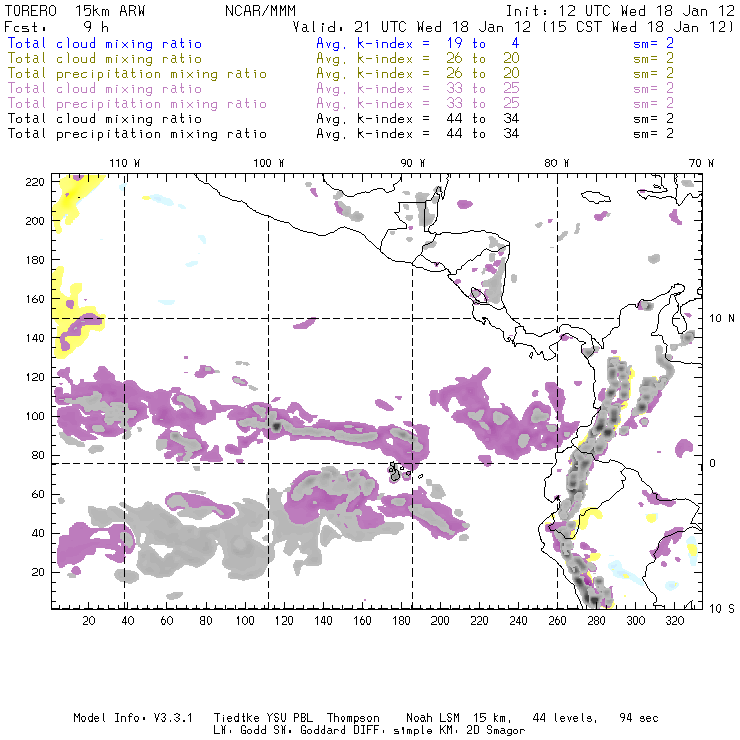
Task: Select the olive "Total cloud mixing ratio" legend line
Action: click(105, 59)
